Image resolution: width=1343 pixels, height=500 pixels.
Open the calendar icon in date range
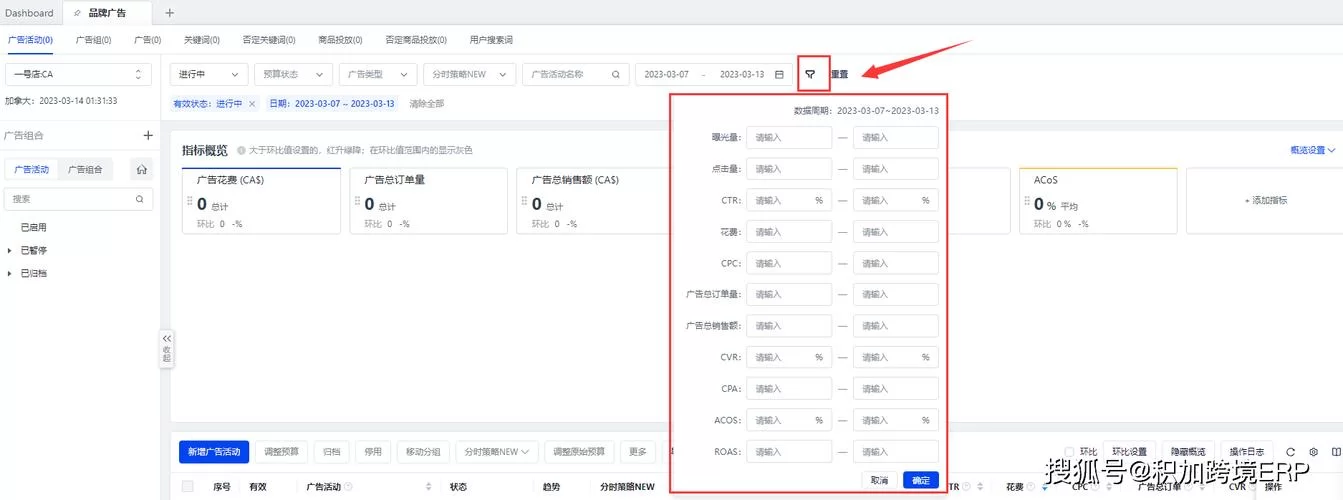coord(779,74)
